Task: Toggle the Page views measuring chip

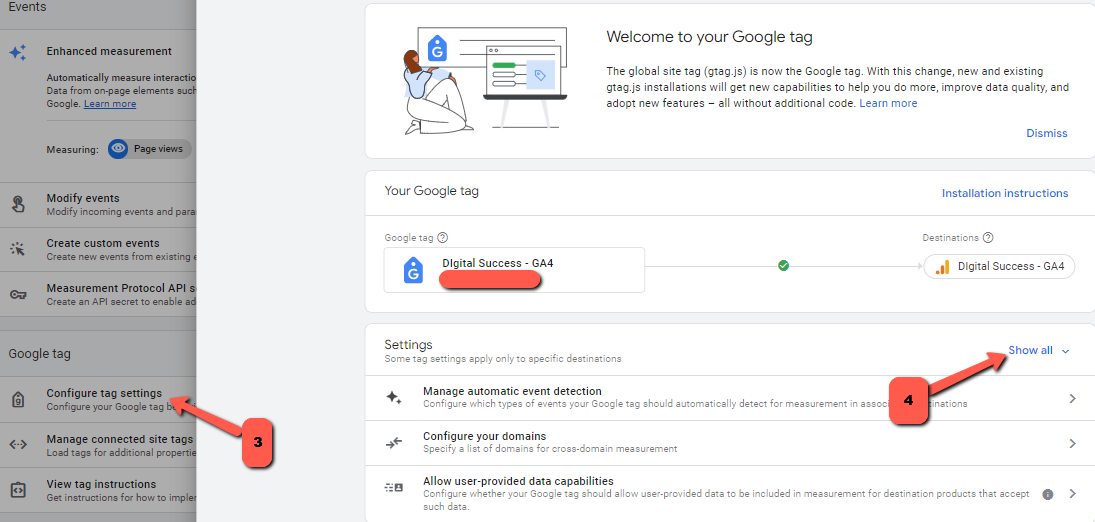Action: pyautogui.click(x=149, y=149)
